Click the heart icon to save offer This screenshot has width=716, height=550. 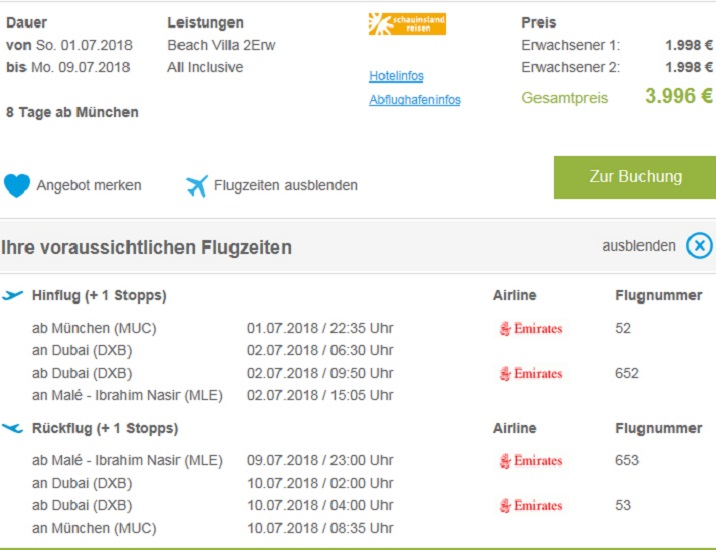coord(17,185)
